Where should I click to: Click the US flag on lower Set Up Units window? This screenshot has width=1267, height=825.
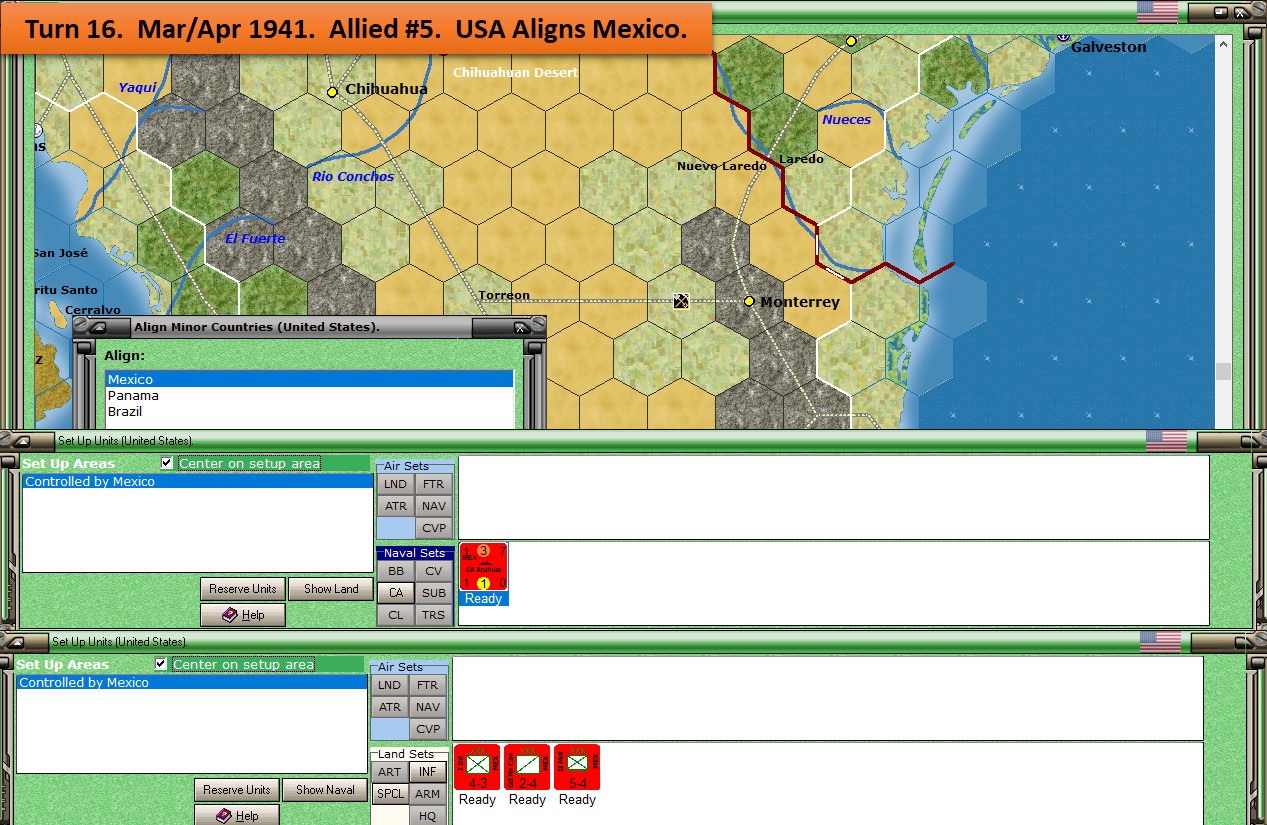(x=1160, y=641)
